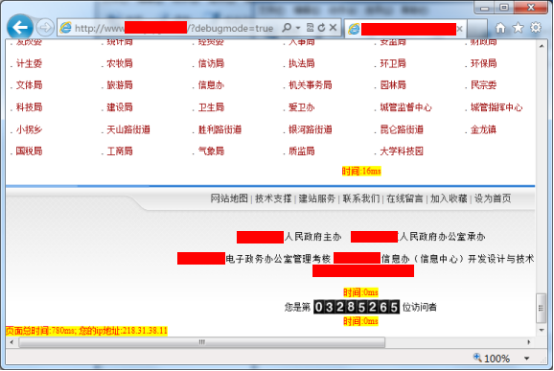Click the Forward navigation arrow
Screen dimensions: 554x371
(x=45, y=28)
